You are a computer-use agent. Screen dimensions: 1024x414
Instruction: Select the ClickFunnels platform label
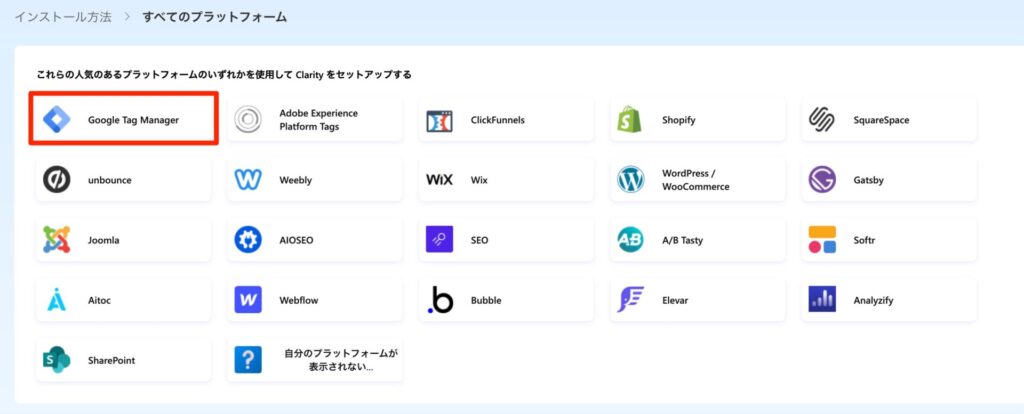[498, 120]
